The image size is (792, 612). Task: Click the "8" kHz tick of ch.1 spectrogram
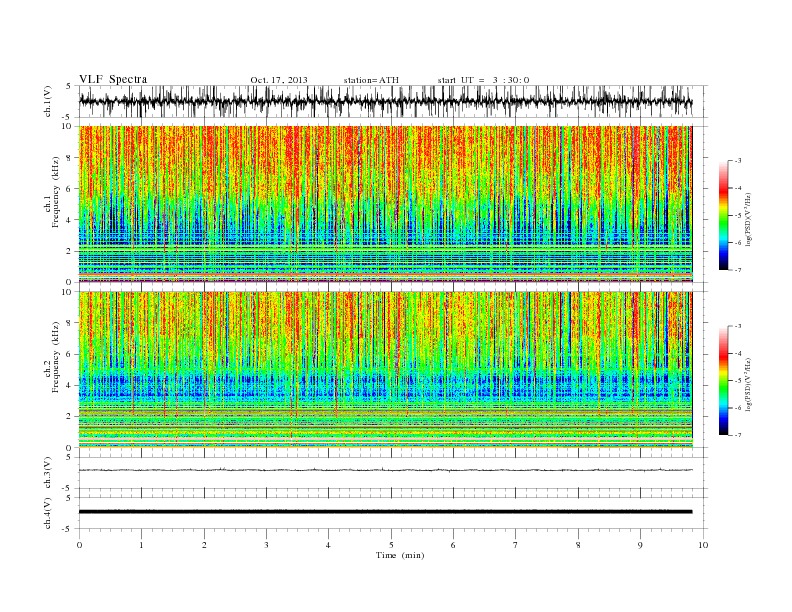pos(69,158)
